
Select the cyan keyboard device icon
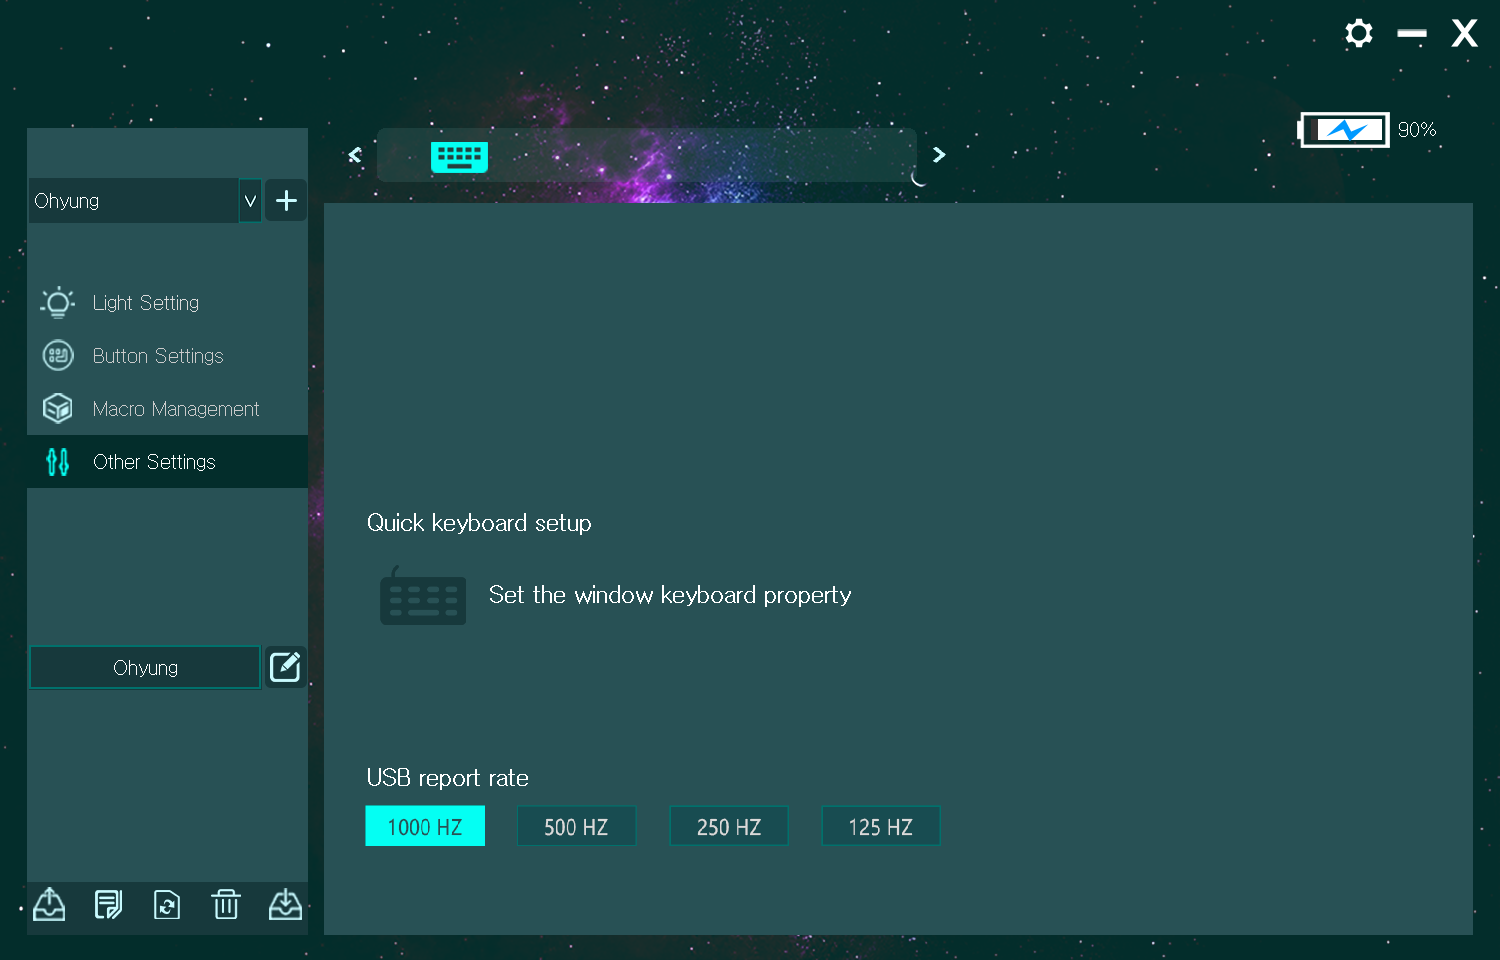(x=459, y=156)
